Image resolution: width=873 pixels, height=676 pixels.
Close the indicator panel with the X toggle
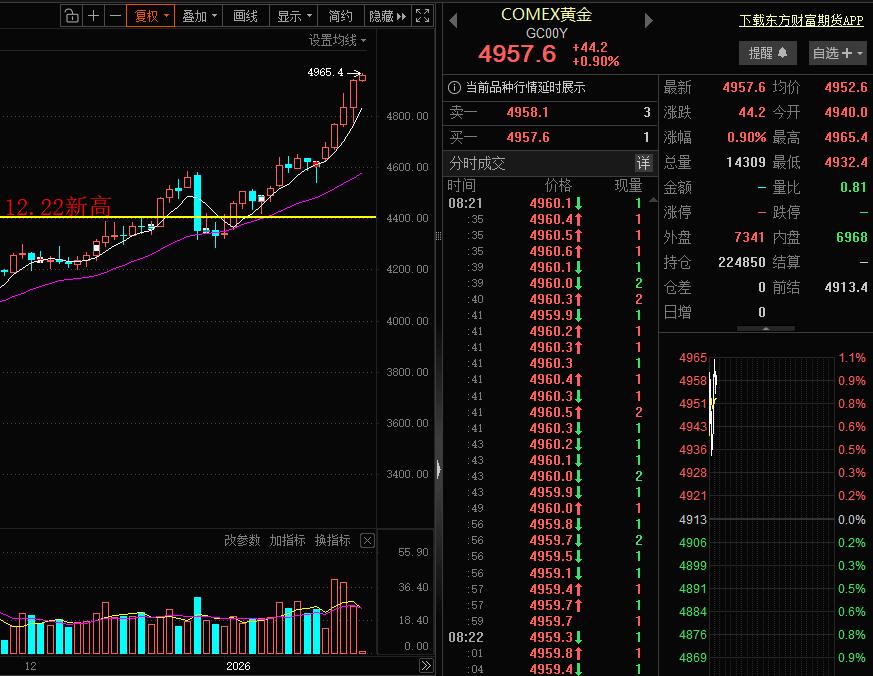tap(367, 540)
